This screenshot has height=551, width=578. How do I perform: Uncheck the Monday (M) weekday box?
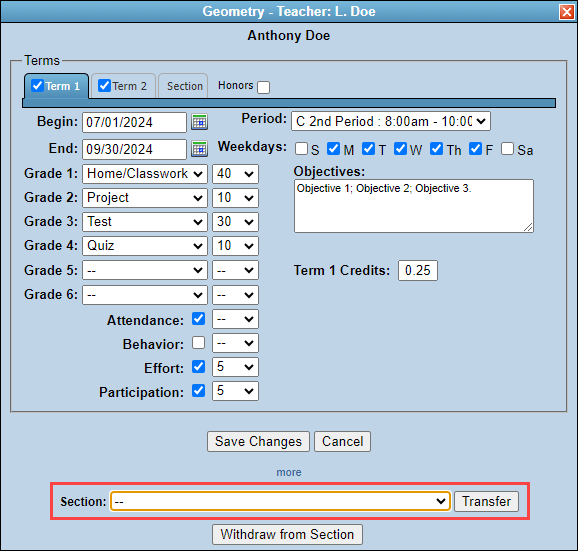coord(334,149)
